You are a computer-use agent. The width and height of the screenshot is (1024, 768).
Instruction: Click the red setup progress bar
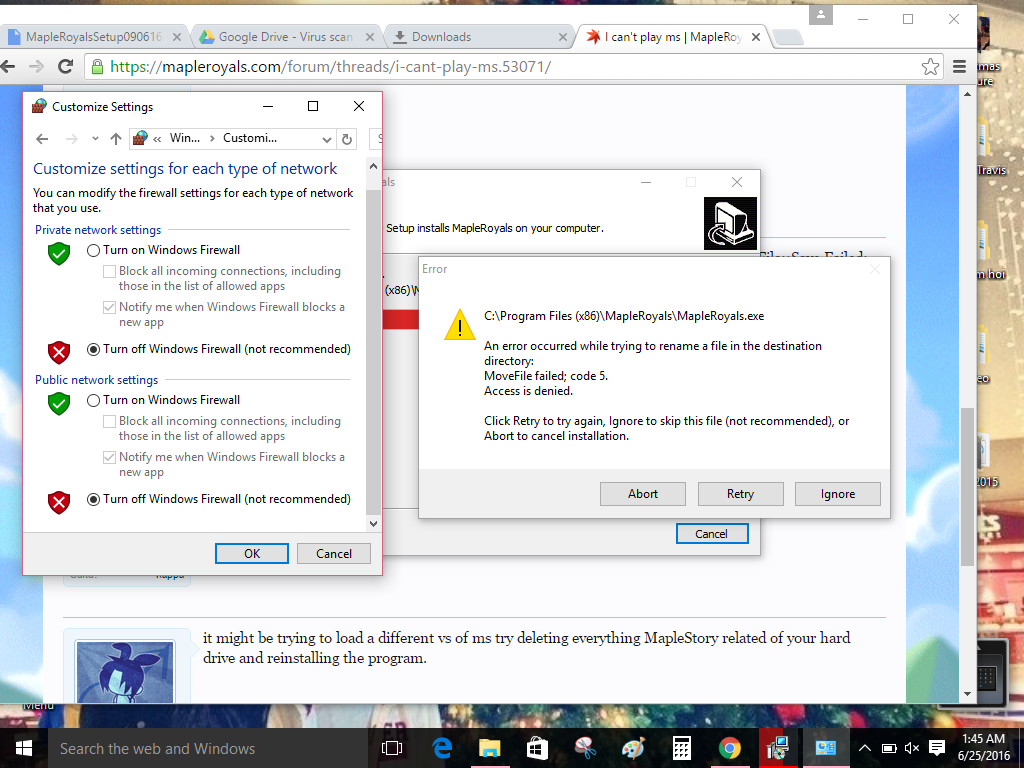click(401, 320)
